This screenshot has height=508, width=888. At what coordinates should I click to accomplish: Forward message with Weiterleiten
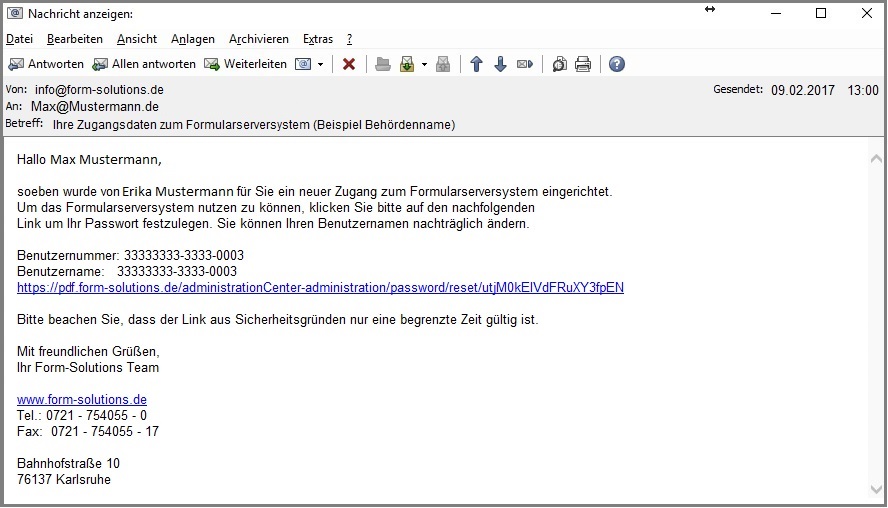245,64
